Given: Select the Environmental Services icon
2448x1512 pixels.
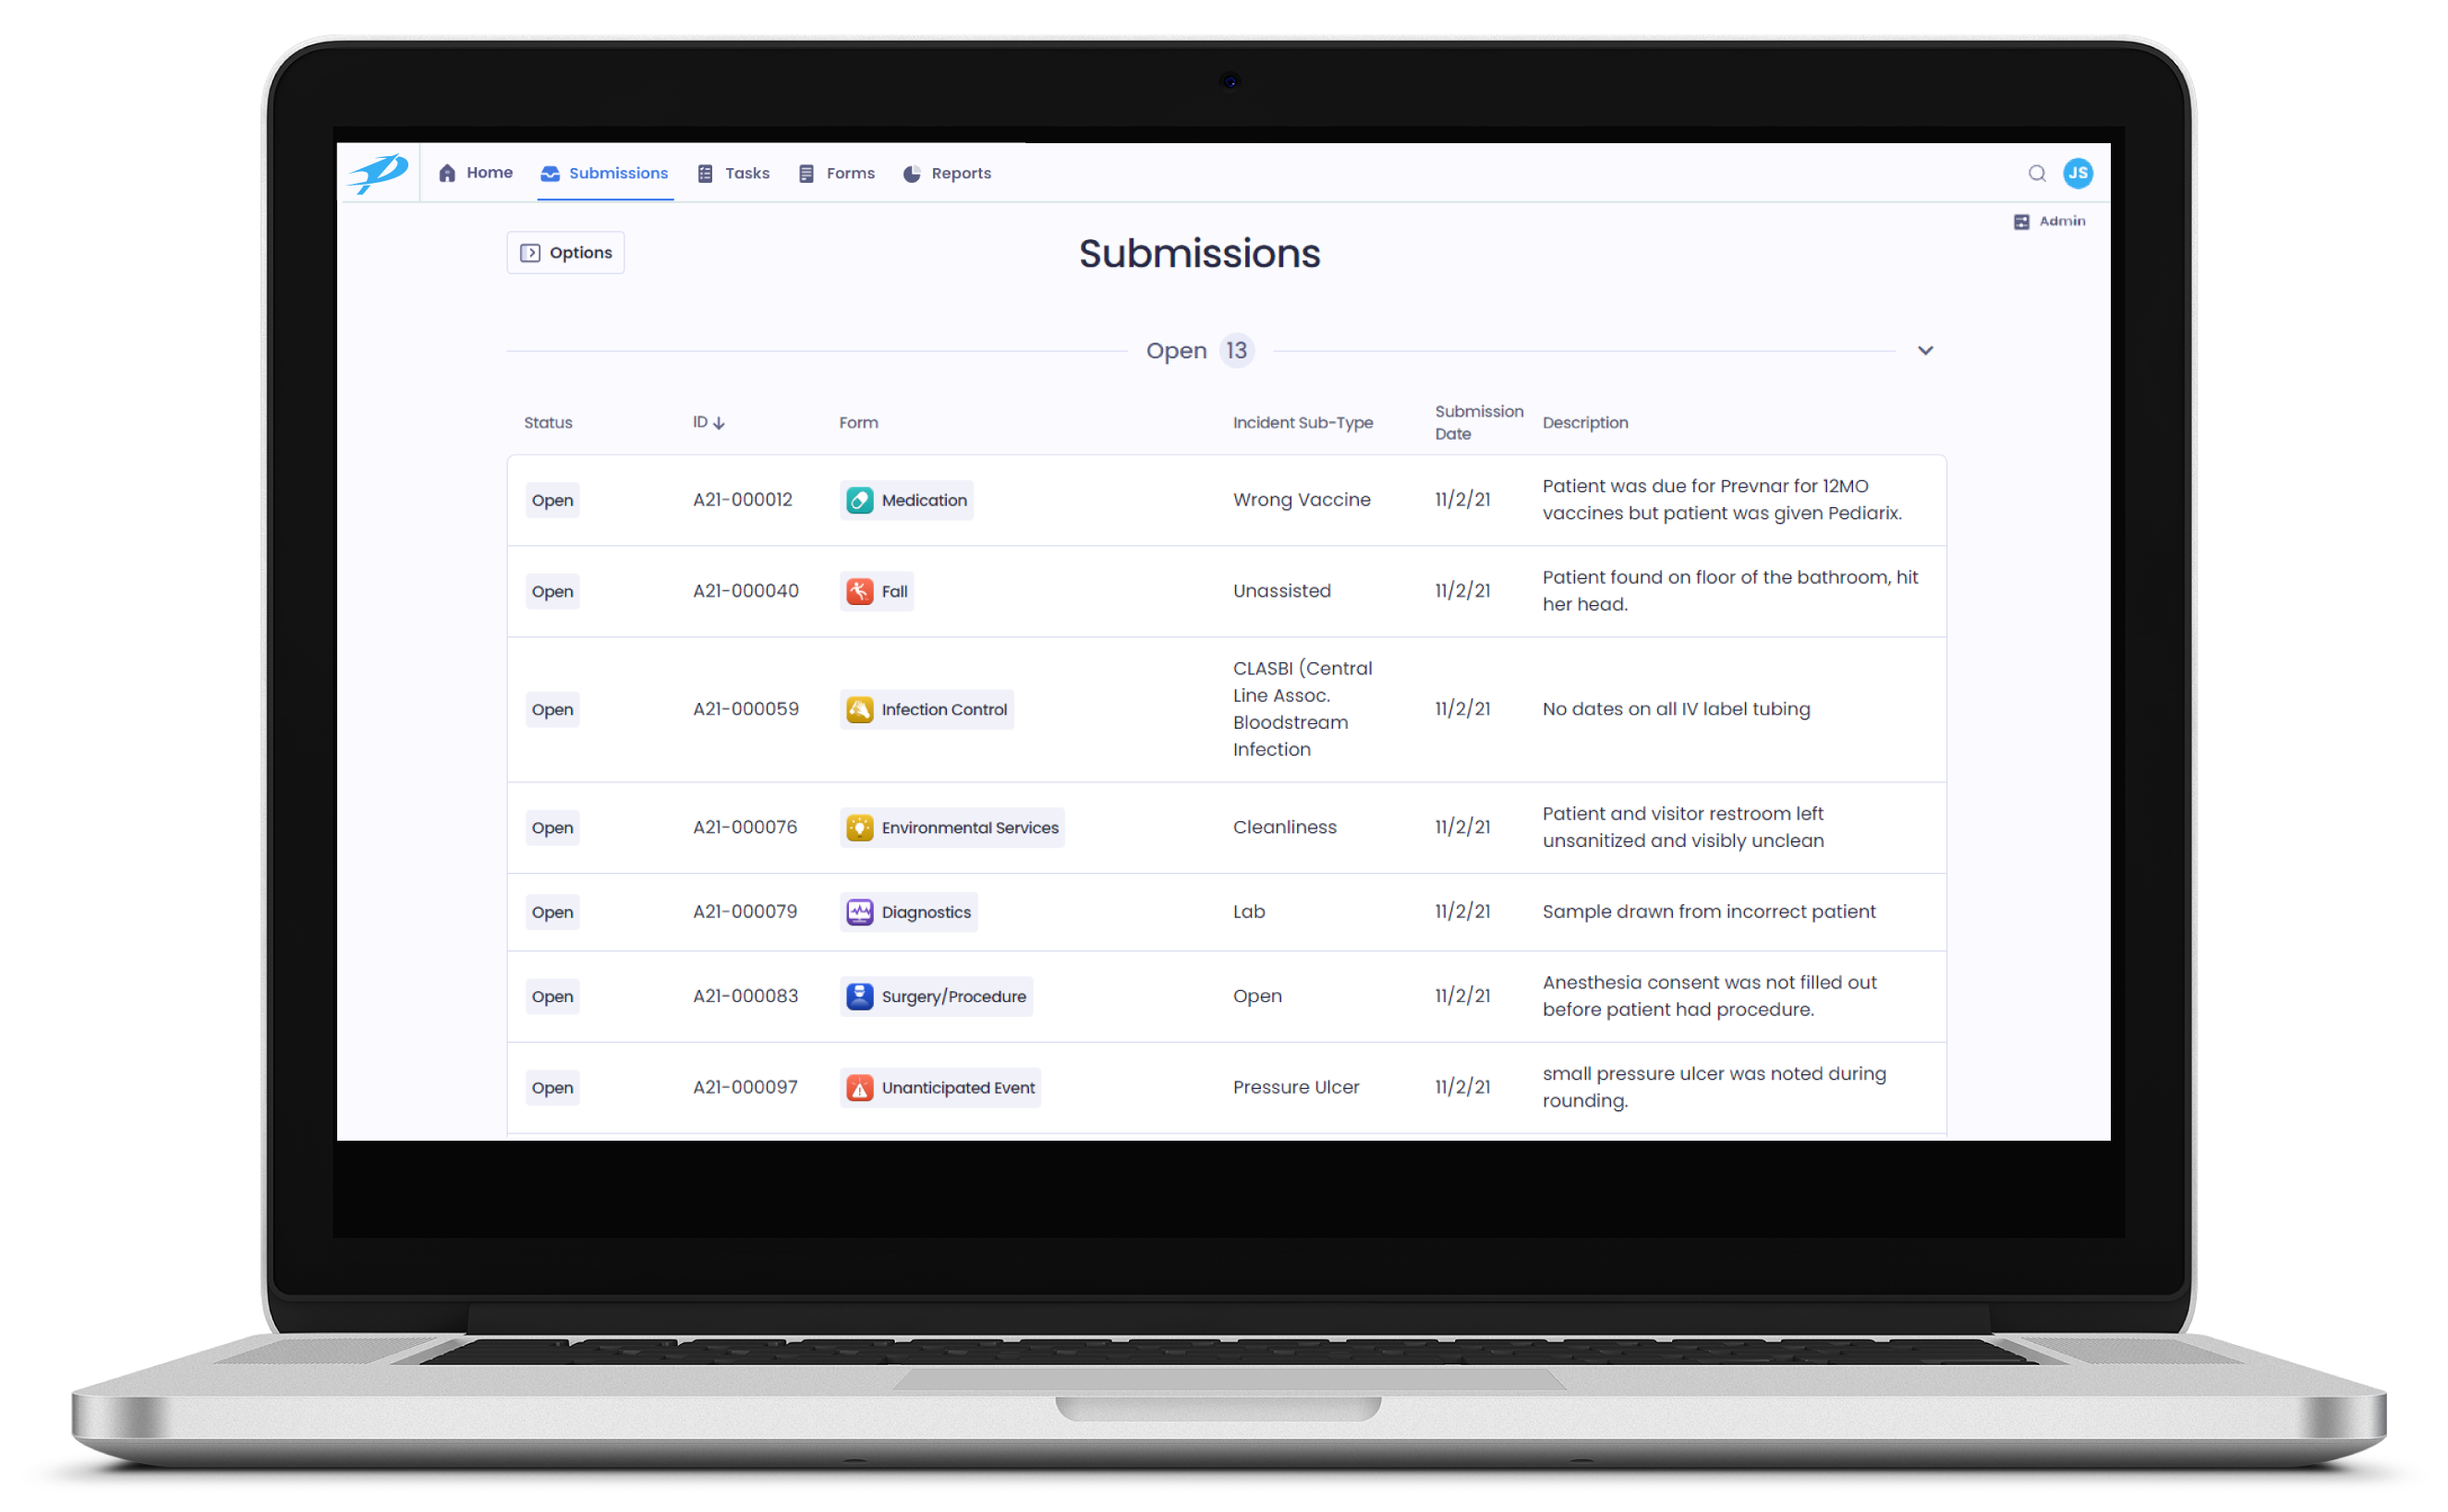Looking at the screenshot, I should click(x=859, y=827).
